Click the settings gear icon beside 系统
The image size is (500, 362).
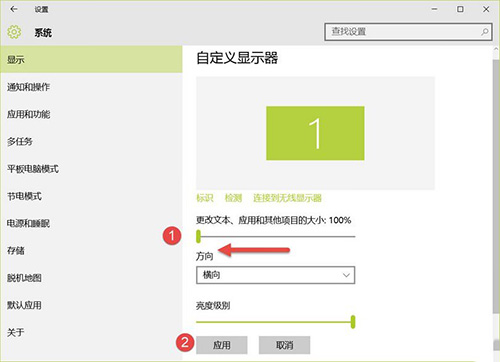(x=14, y=32)
